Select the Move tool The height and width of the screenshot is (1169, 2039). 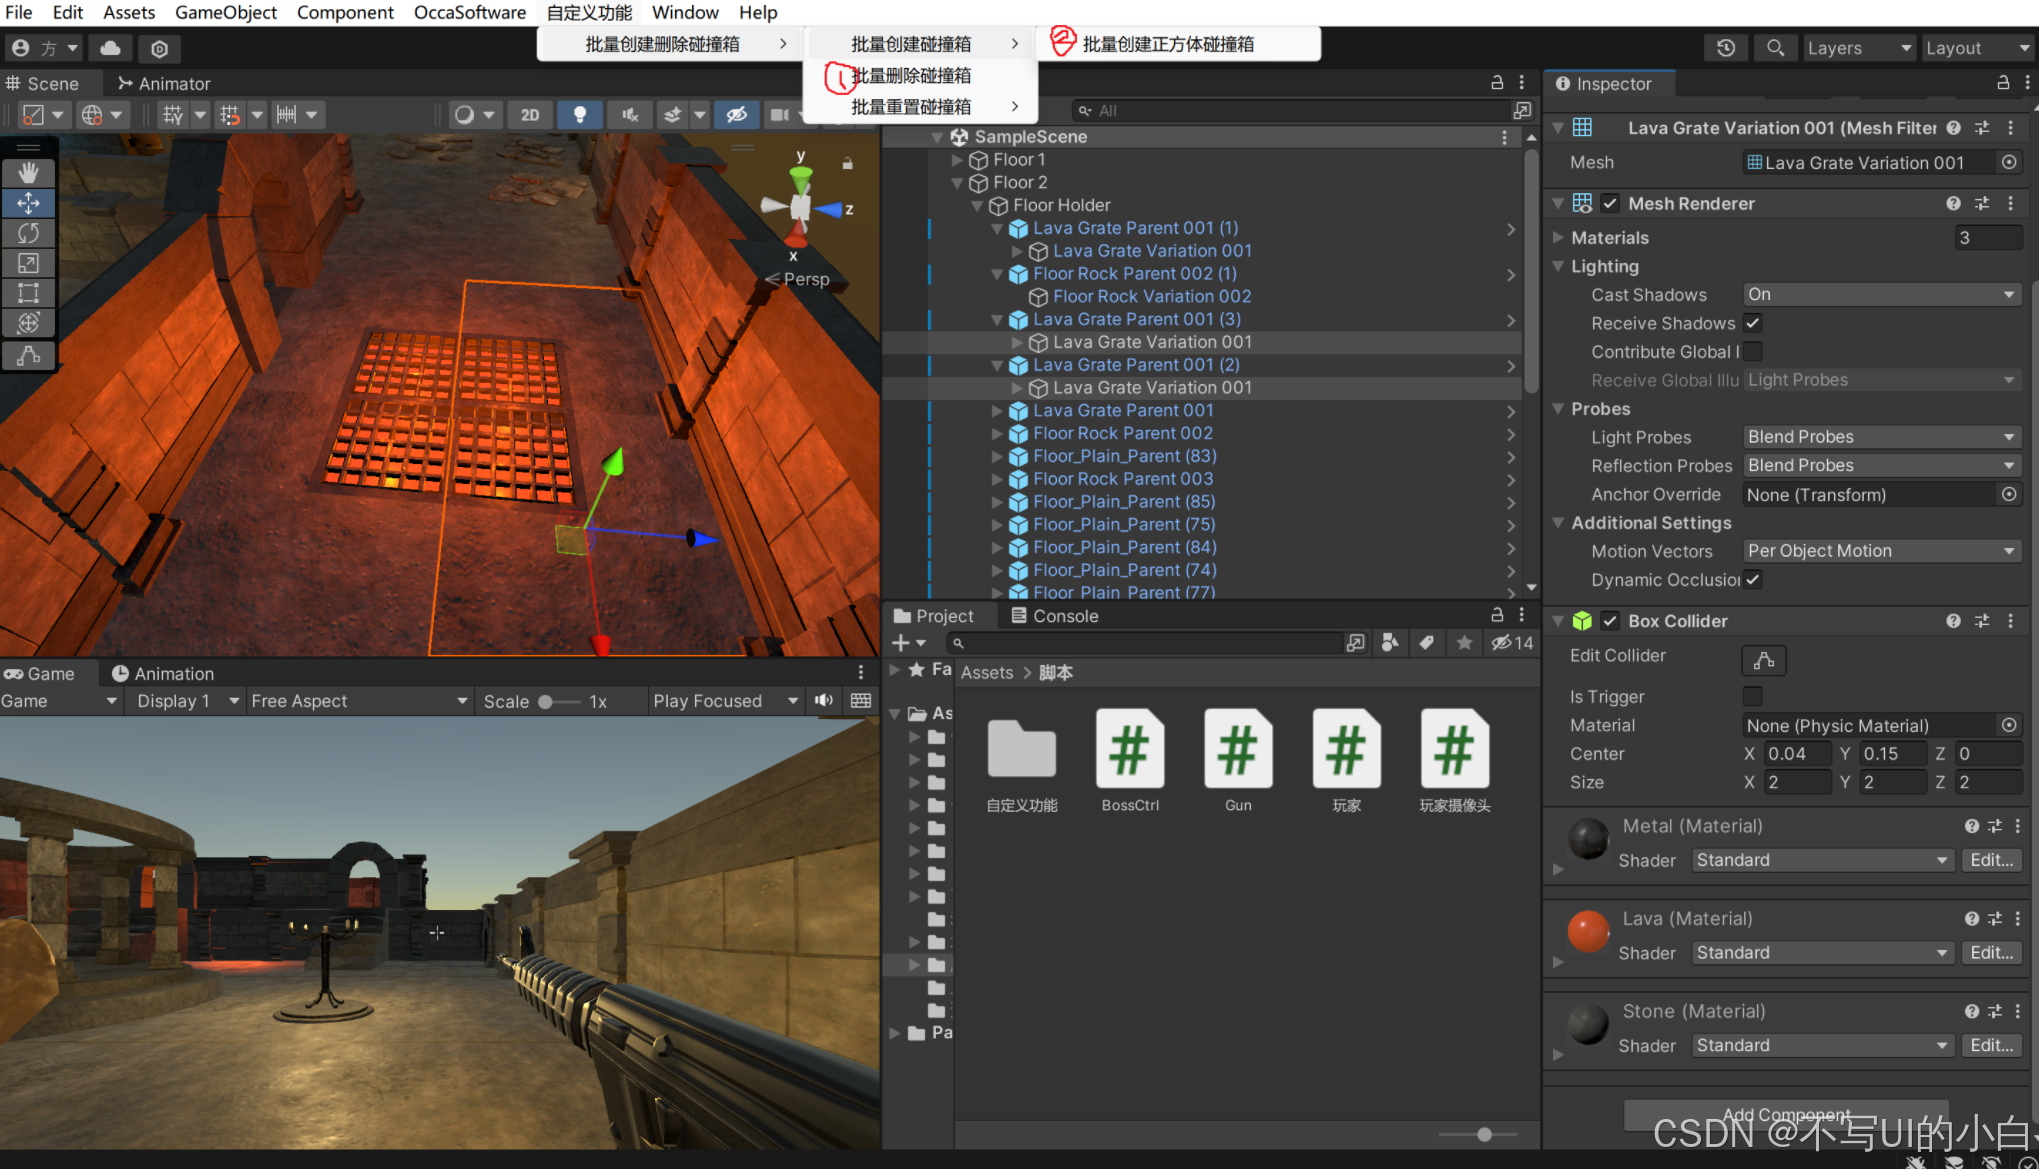[28, 202]
